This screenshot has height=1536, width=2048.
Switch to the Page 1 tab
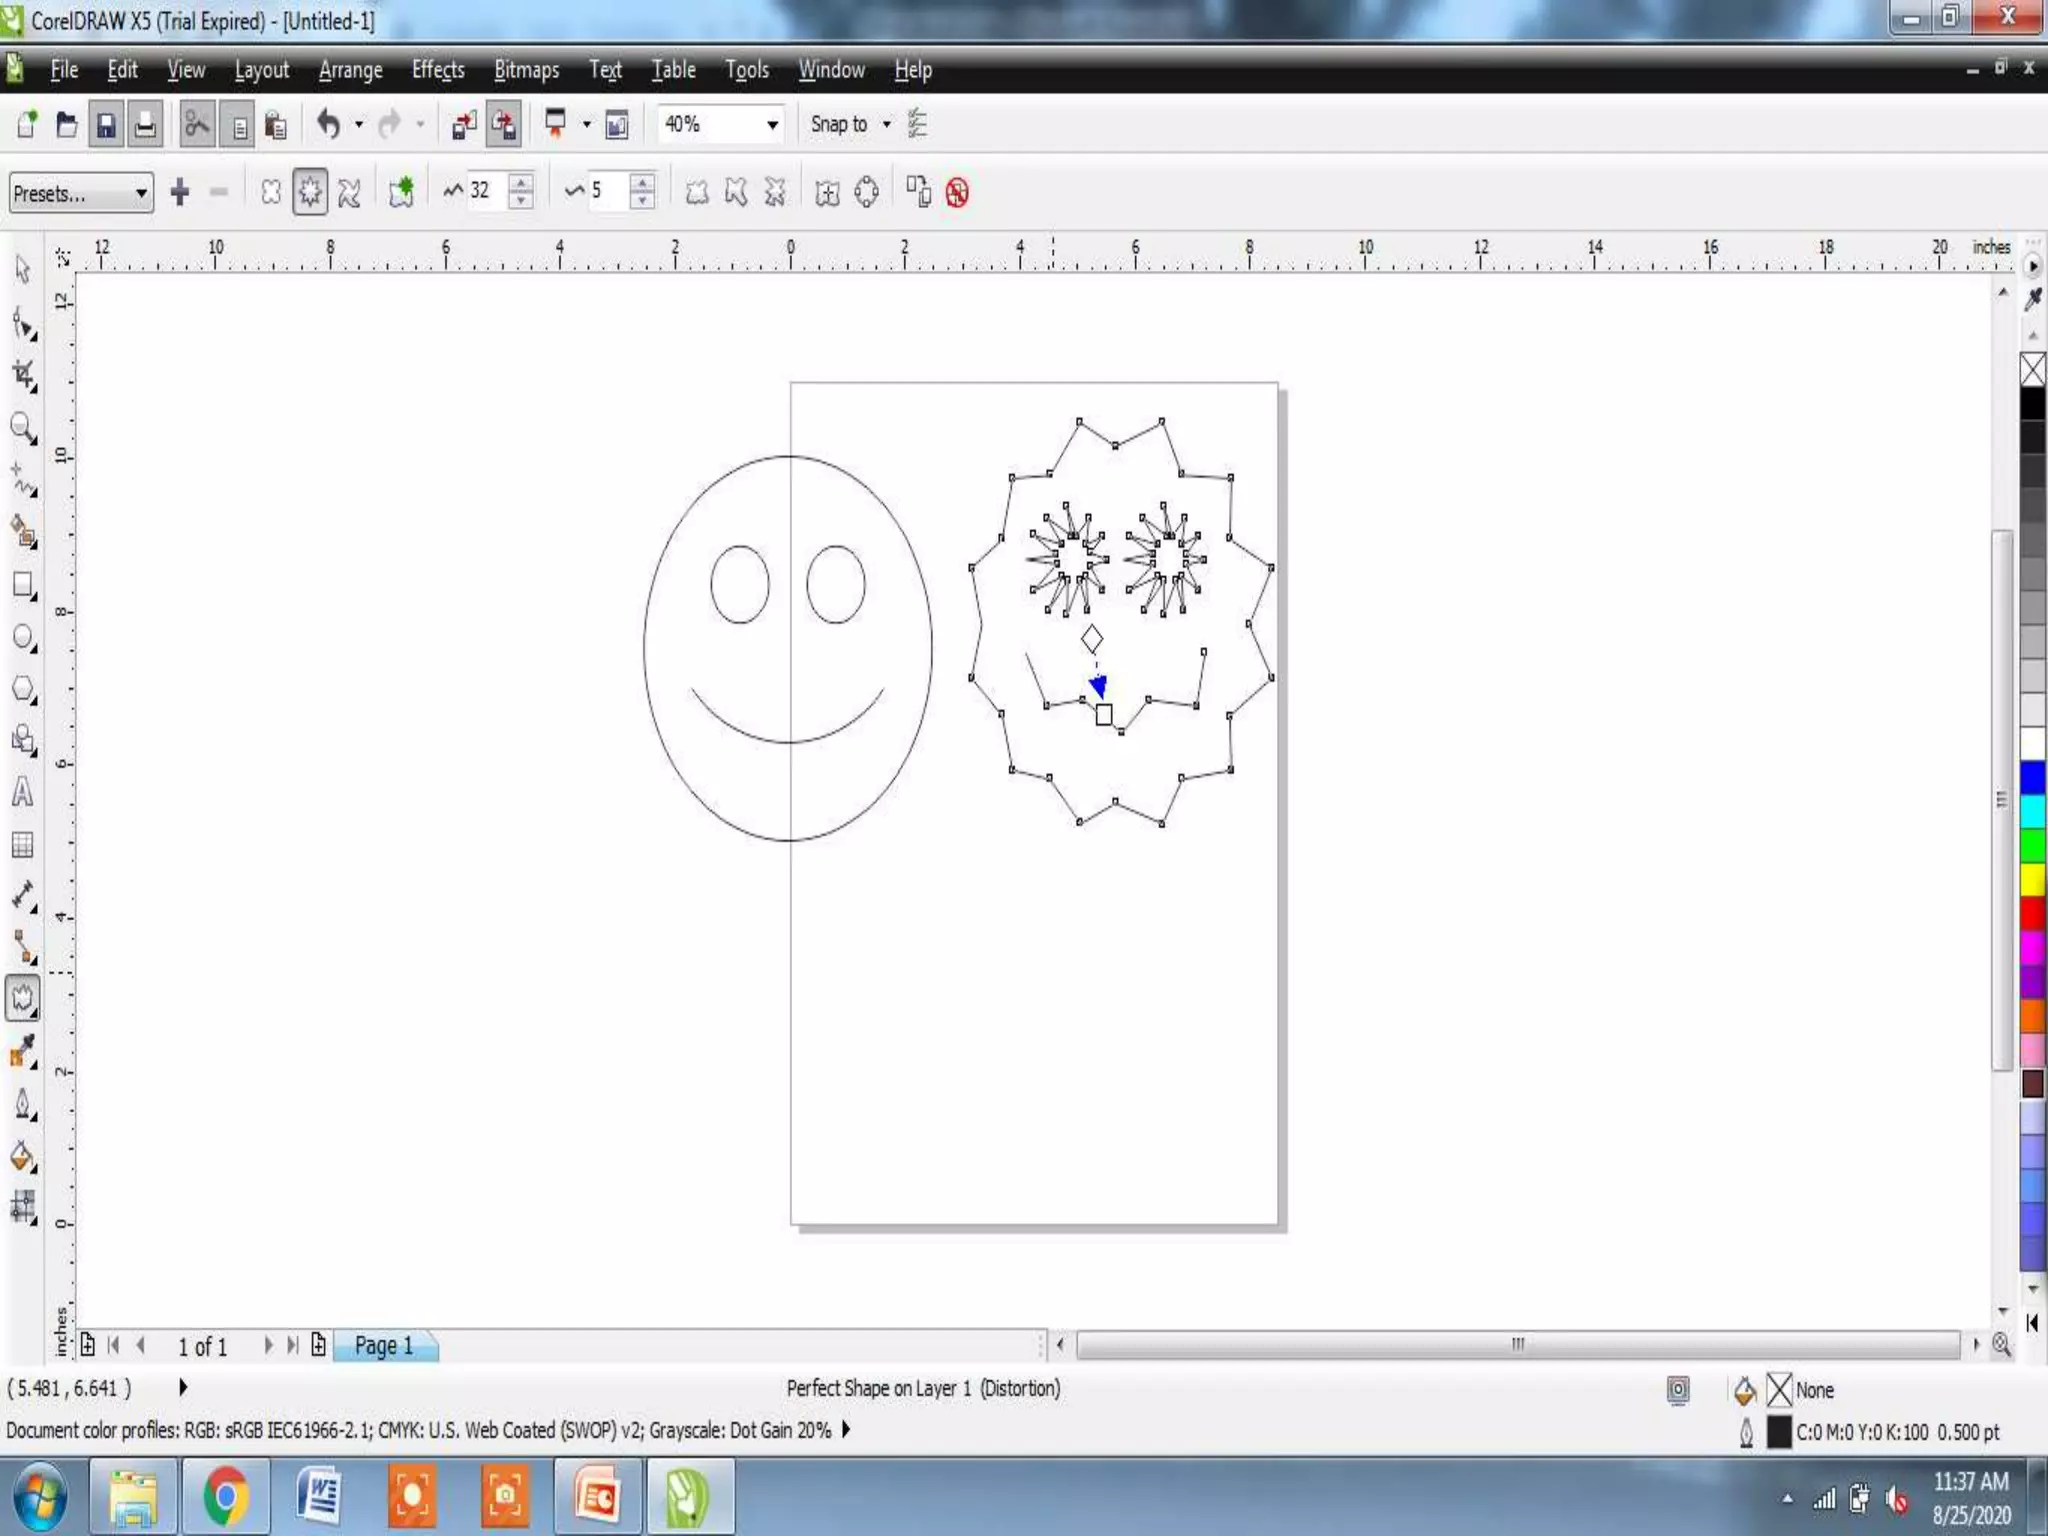pyautogui.click(x=384, y=1346)
